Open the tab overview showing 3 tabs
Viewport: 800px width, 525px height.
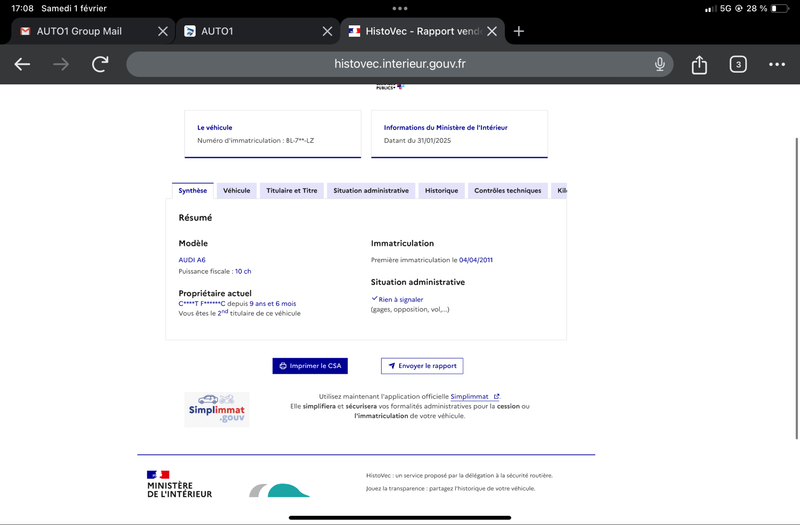click(x=738, y=64)
